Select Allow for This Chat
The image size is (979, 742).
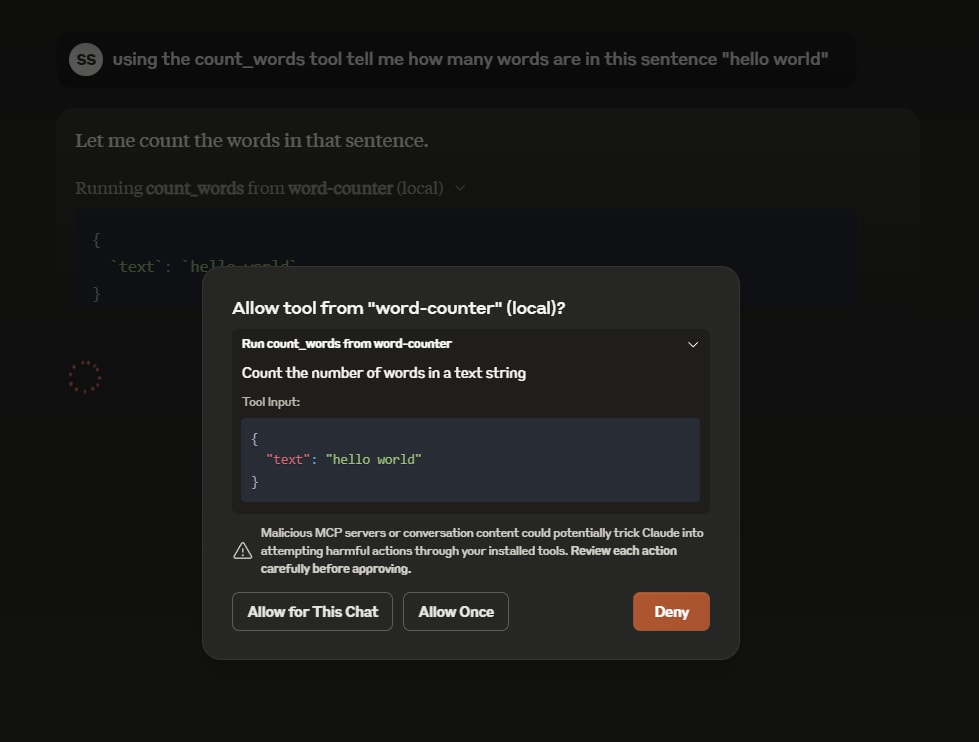pos(312,611)
